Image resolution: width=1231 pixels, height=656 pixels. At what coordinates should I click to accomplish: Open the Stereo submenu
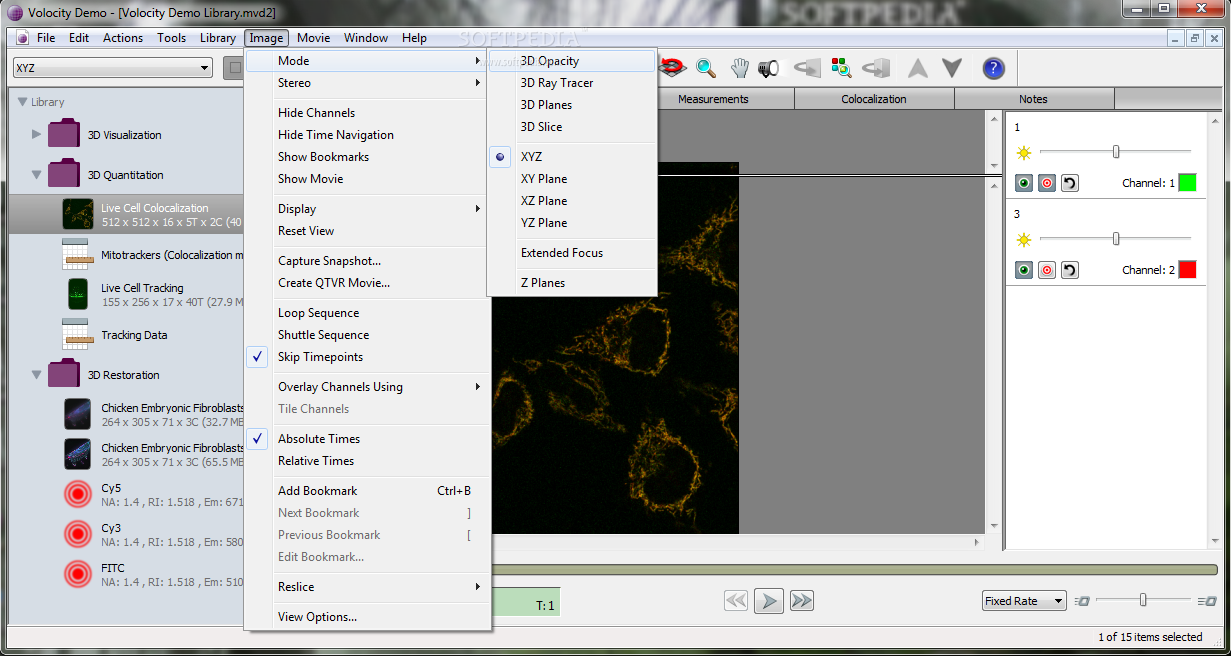pos(367,83)
